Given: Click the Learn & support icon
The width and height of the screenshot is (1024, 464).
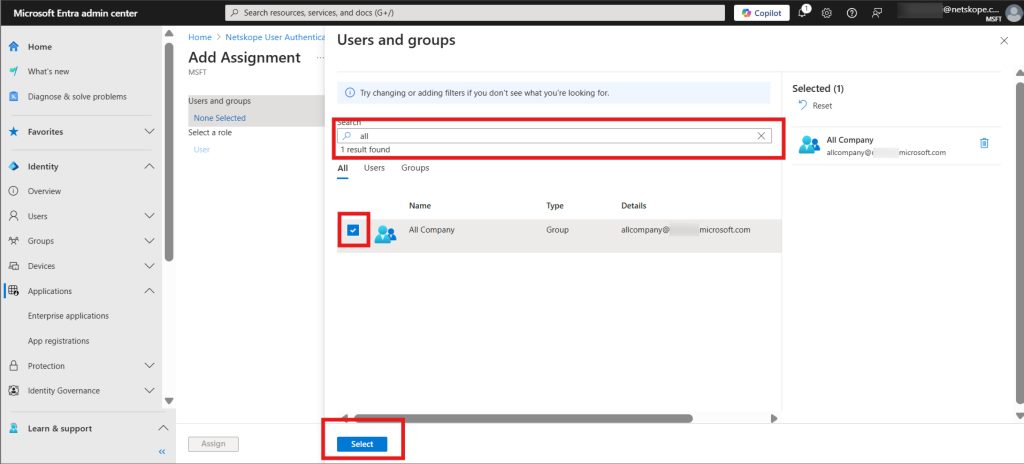Looking at the screenshot, I should 13,429.
